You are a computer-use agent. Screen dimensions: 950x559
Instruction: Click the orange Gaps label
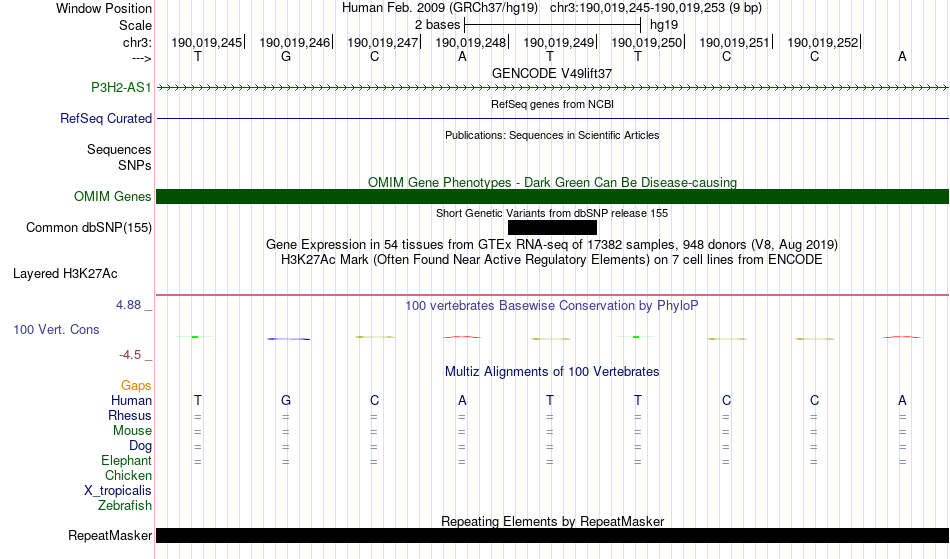click(x=136, y=386)
